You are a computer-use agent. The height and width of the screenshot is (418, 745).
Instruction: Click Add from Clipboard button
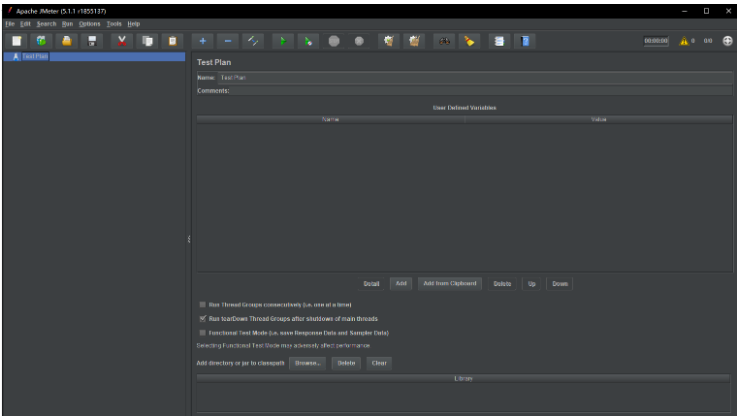click(450, 284)
